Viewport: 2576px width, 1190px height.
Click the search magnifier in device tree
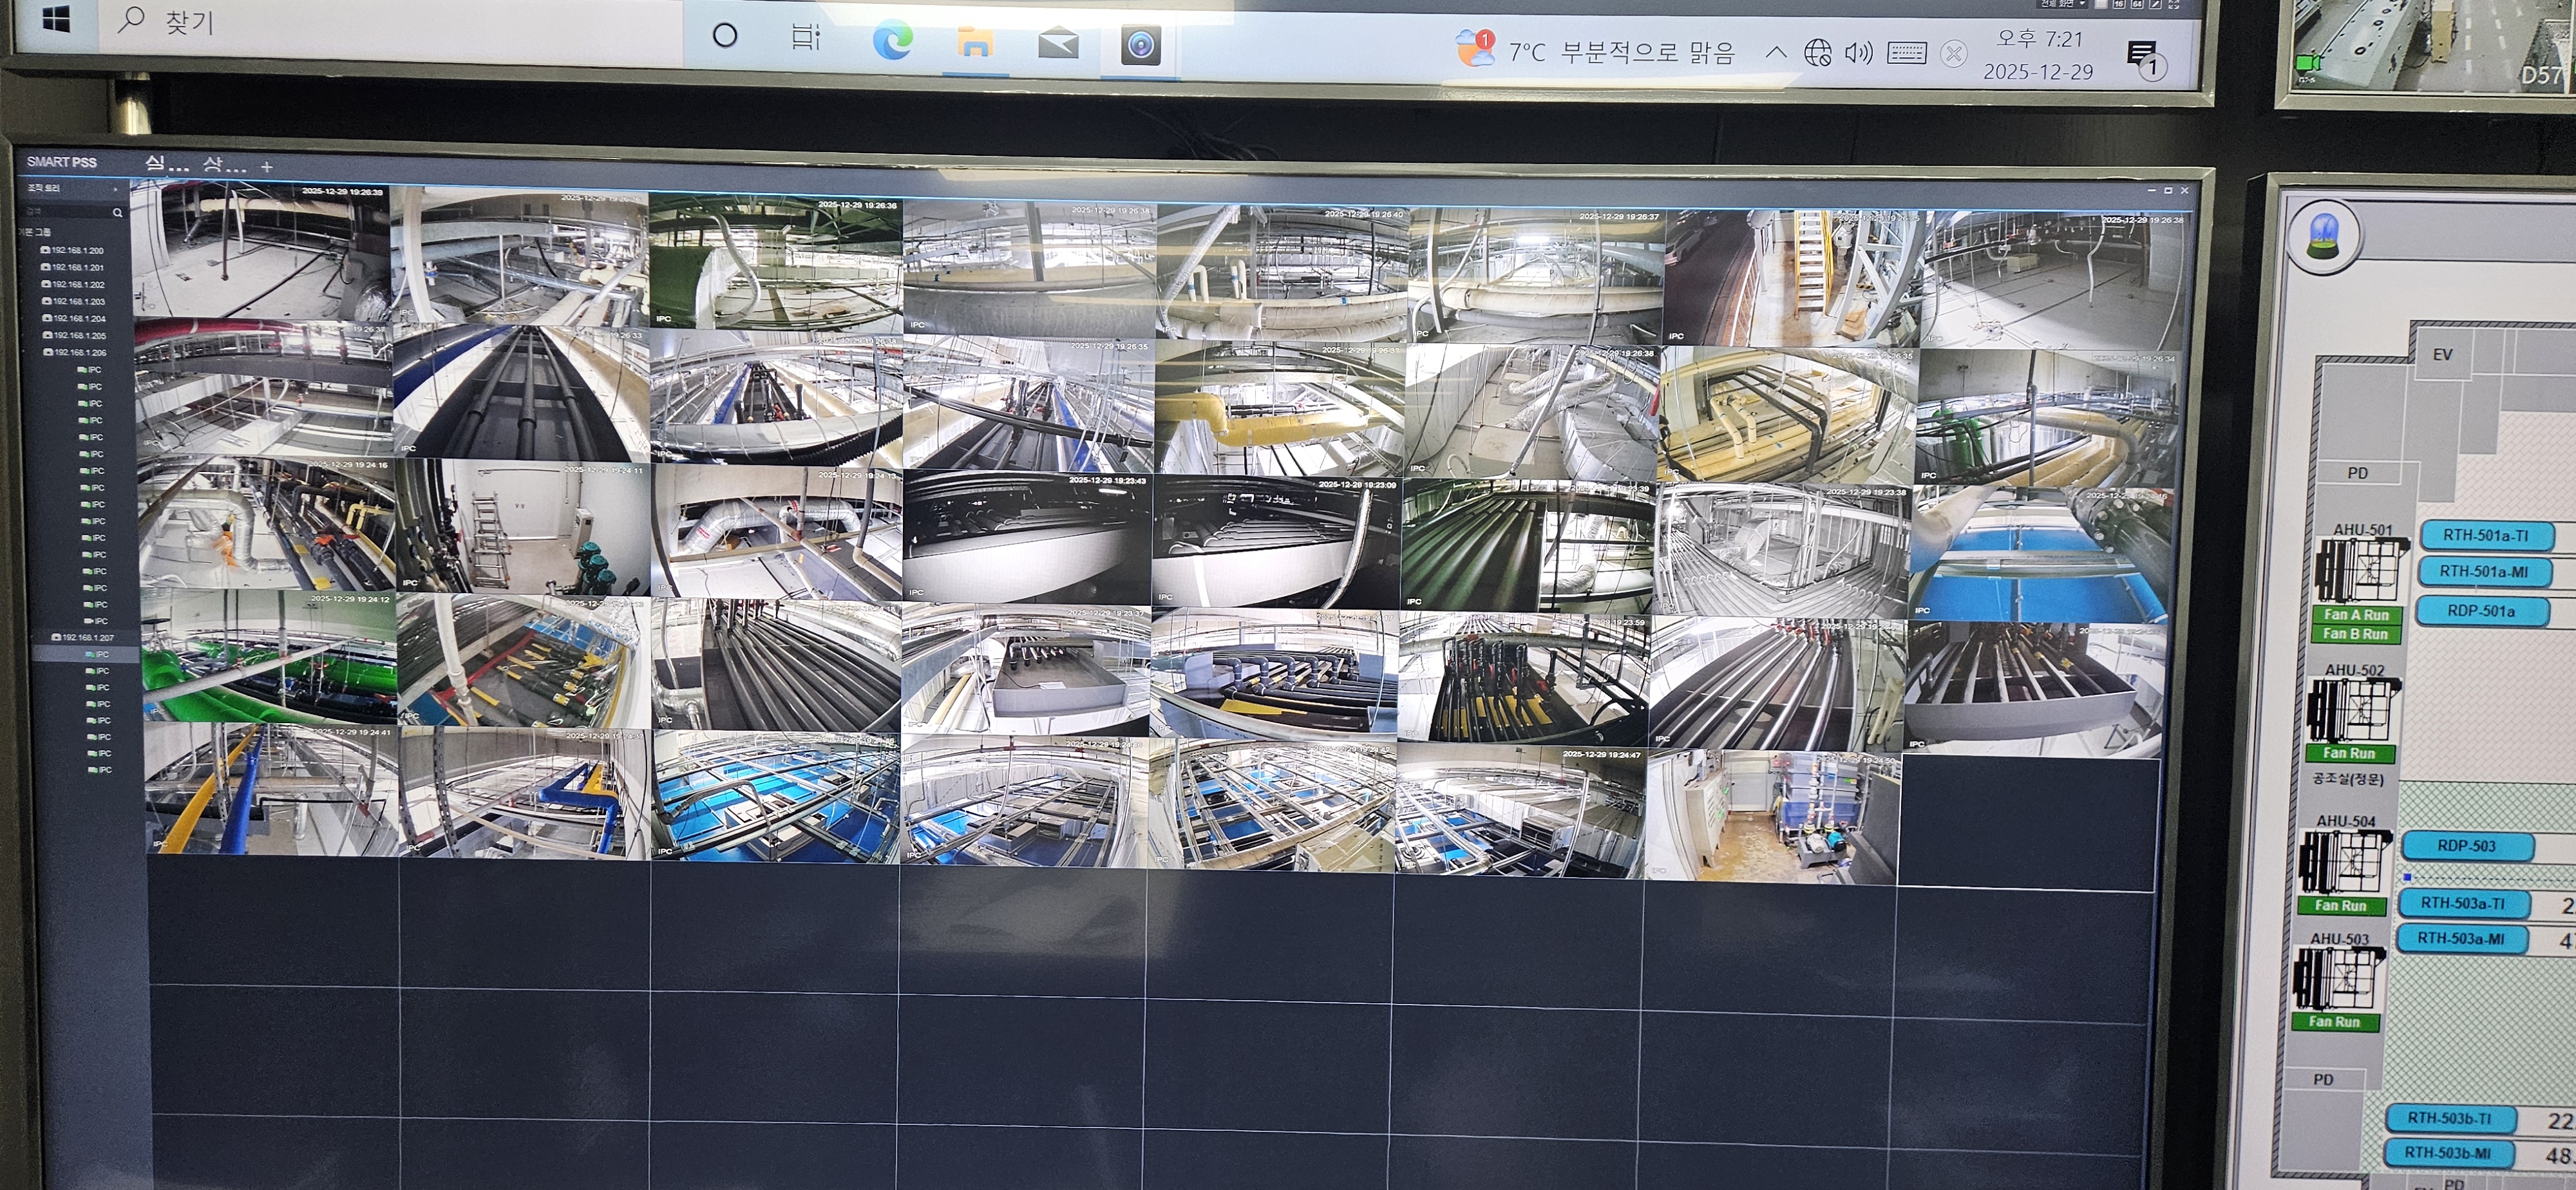click(x=118, y=213)
